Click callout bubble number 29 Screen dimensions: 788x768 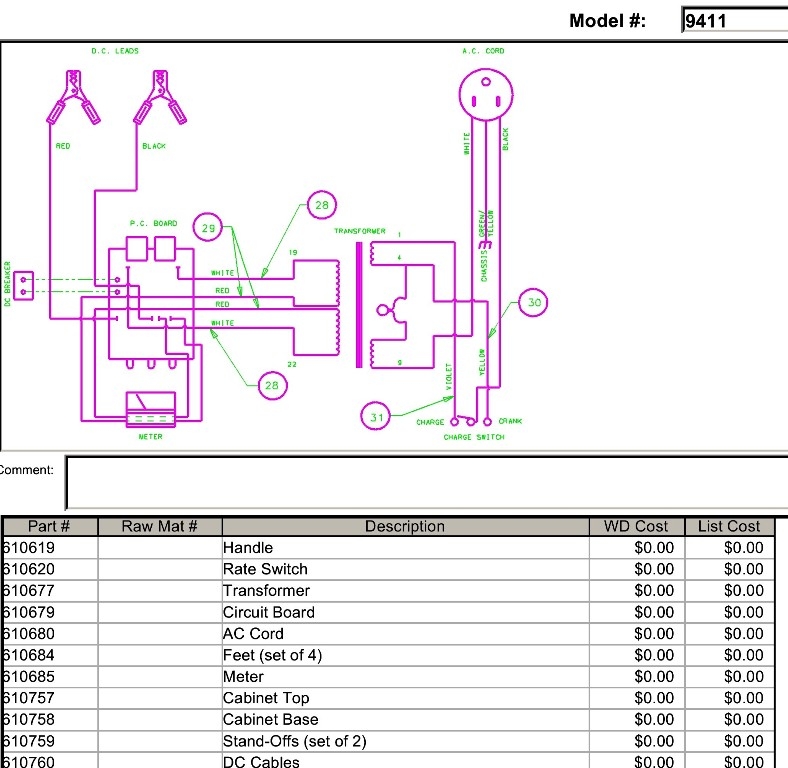208,228
